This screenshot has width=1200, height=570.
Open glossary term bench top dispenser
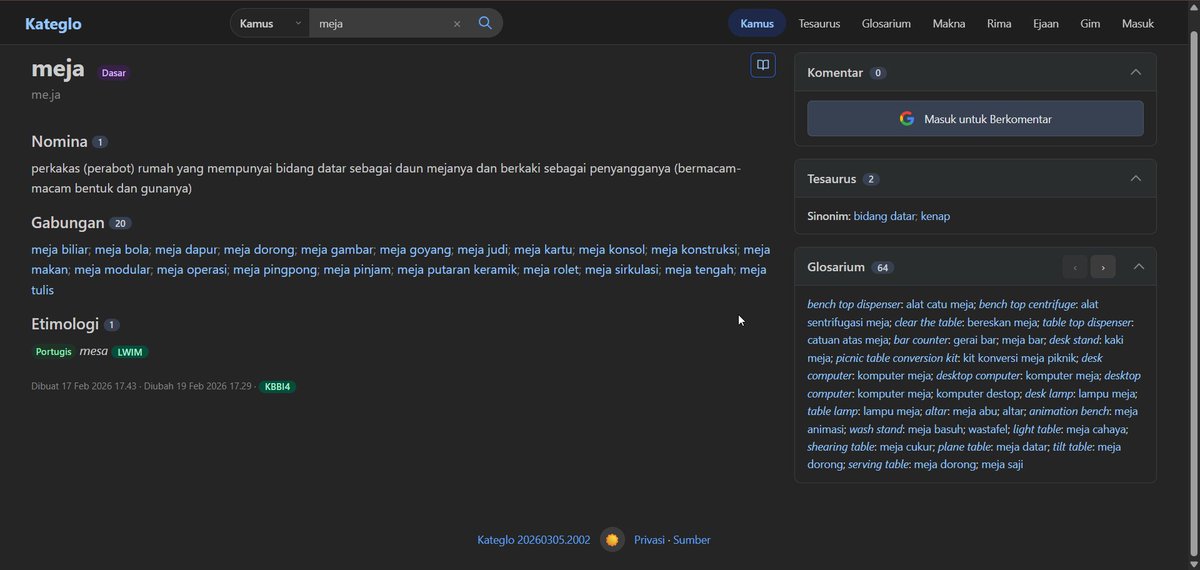pos(854,304)
